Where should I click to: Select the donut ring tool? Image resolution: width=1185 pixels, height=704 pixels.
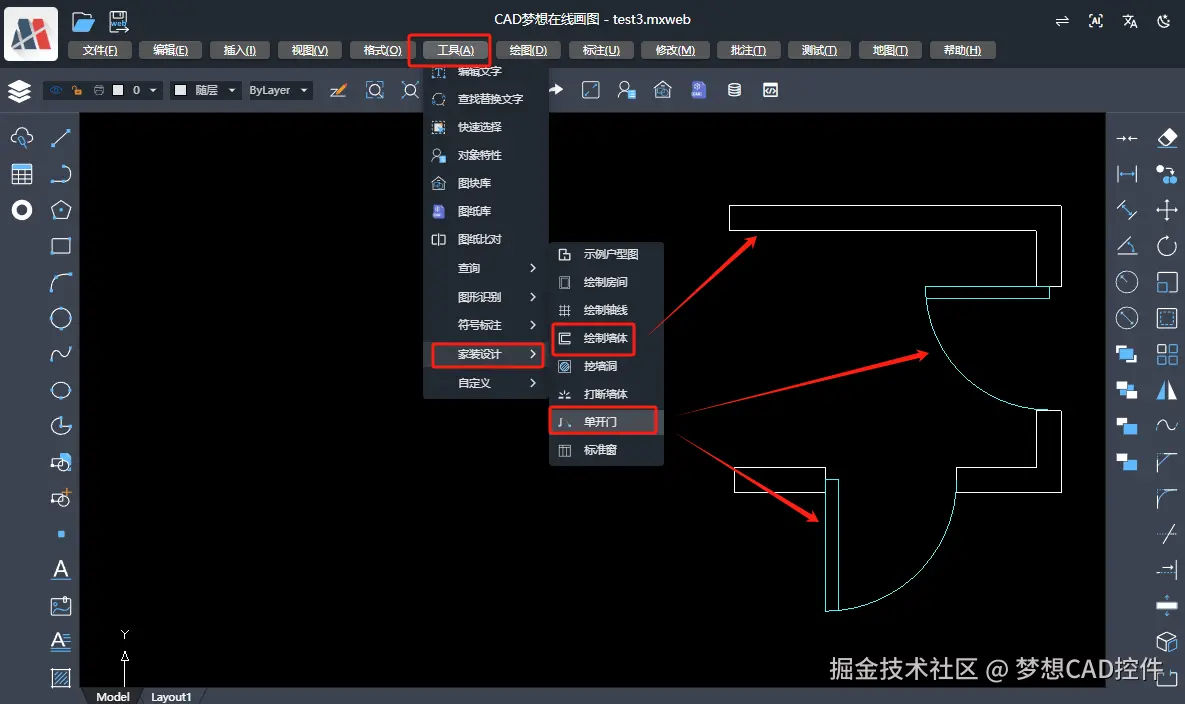click(x=21, y=210)
